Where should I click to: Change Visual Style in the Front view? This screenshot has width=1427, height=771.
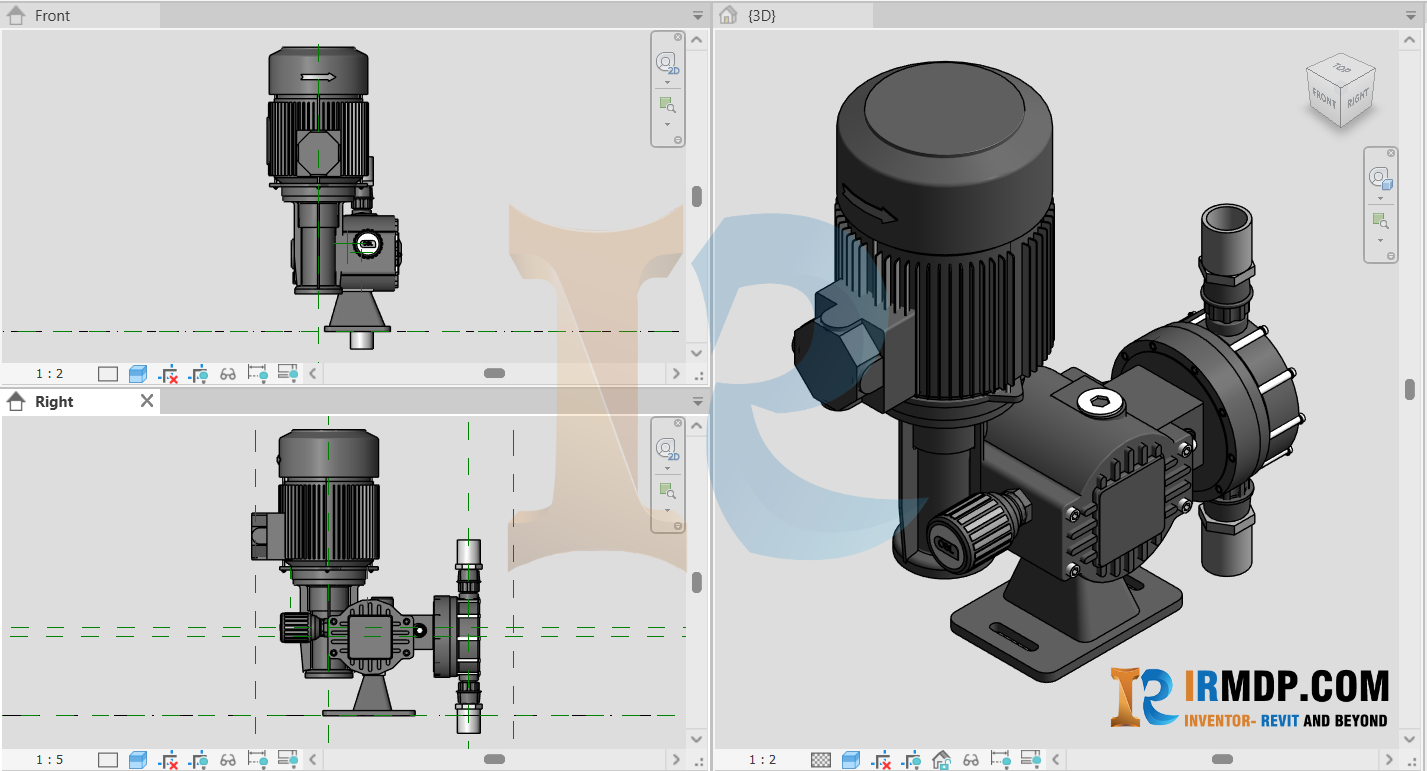pos(138,374)
